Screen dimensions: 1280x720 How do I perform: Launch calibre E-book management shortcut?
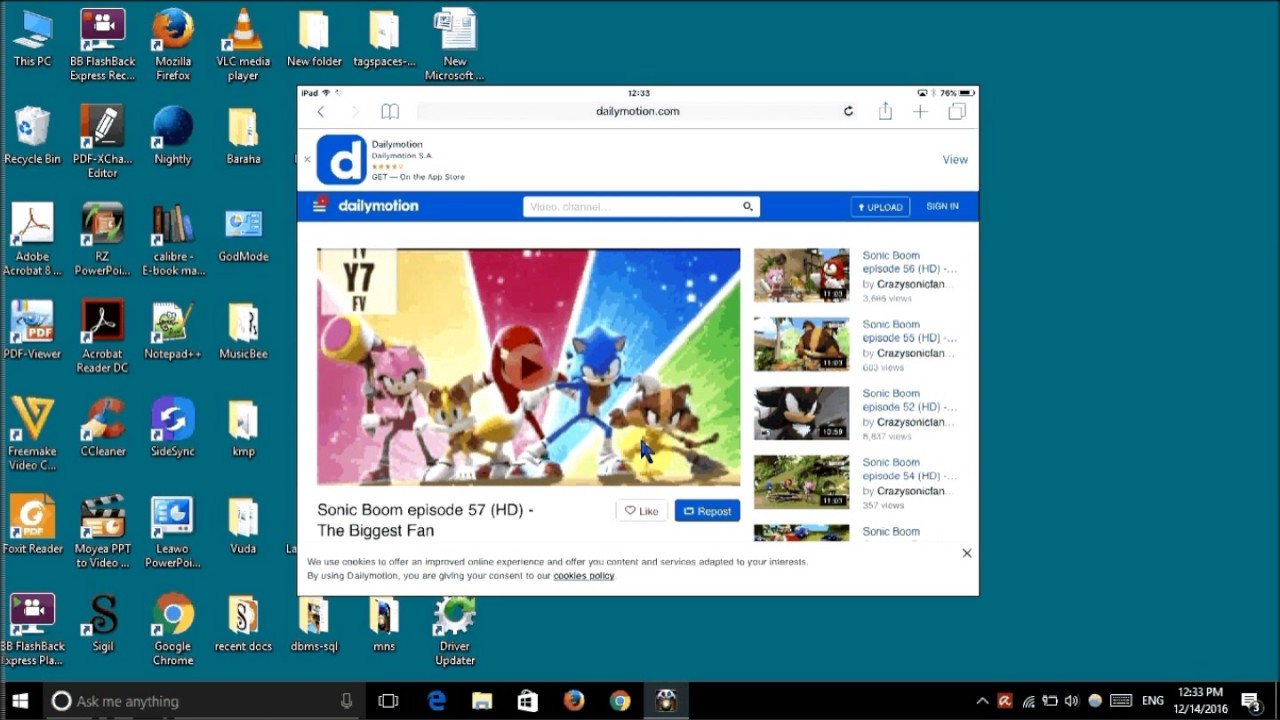click(x=173, y=240)
